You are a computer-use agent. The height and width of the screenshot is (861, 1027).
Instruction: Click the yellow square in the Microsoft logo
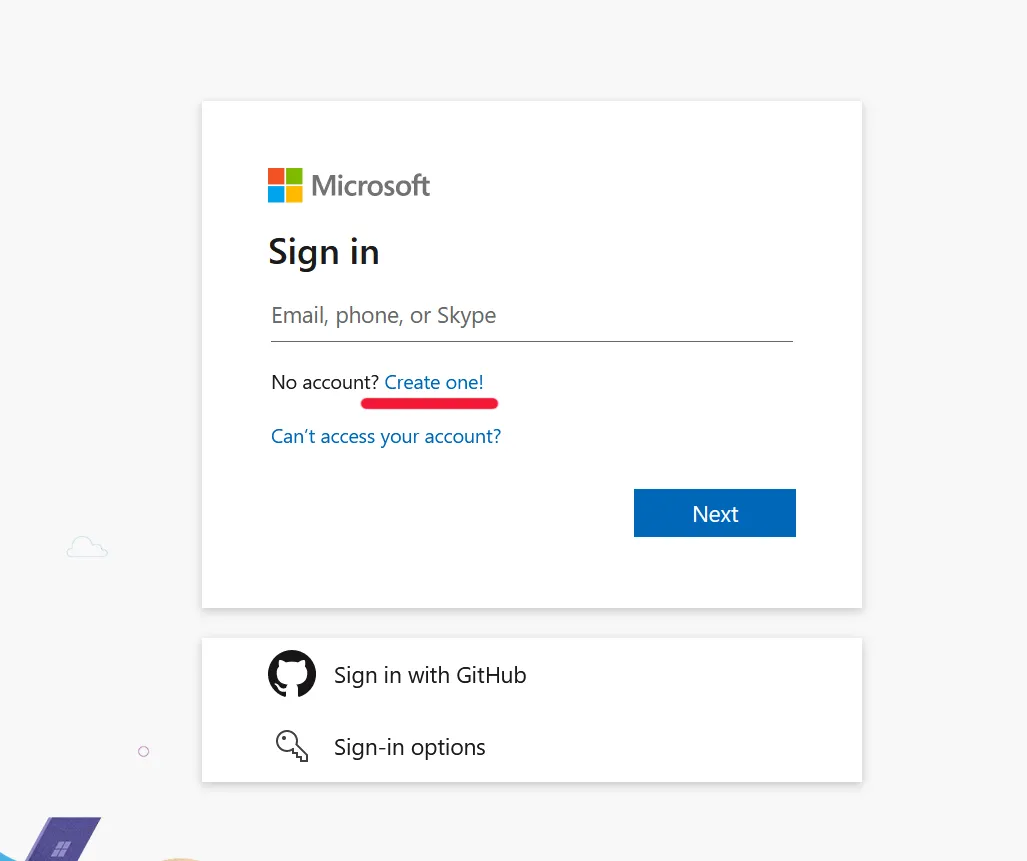[x=292, y=193]
